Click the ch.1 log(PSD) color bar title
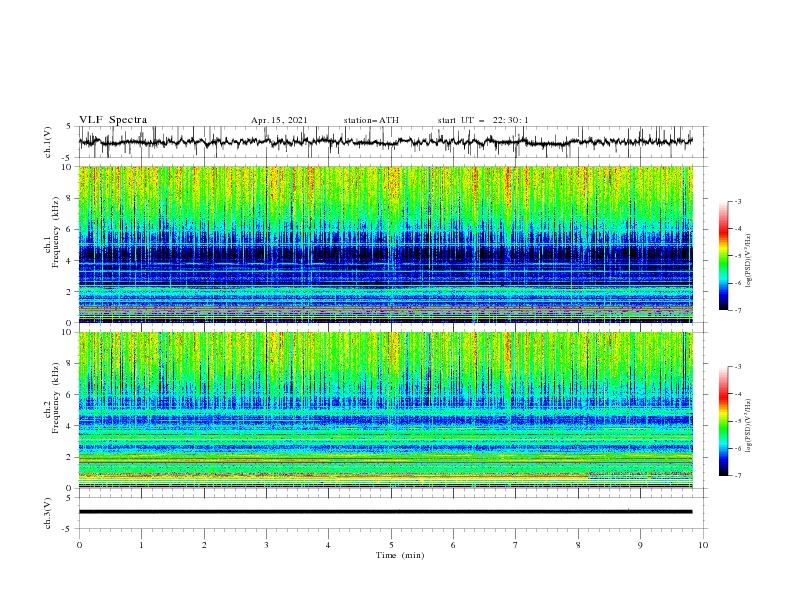Image resolution: width=792 pixels, height=612 pixels. [x=749, y=261]
